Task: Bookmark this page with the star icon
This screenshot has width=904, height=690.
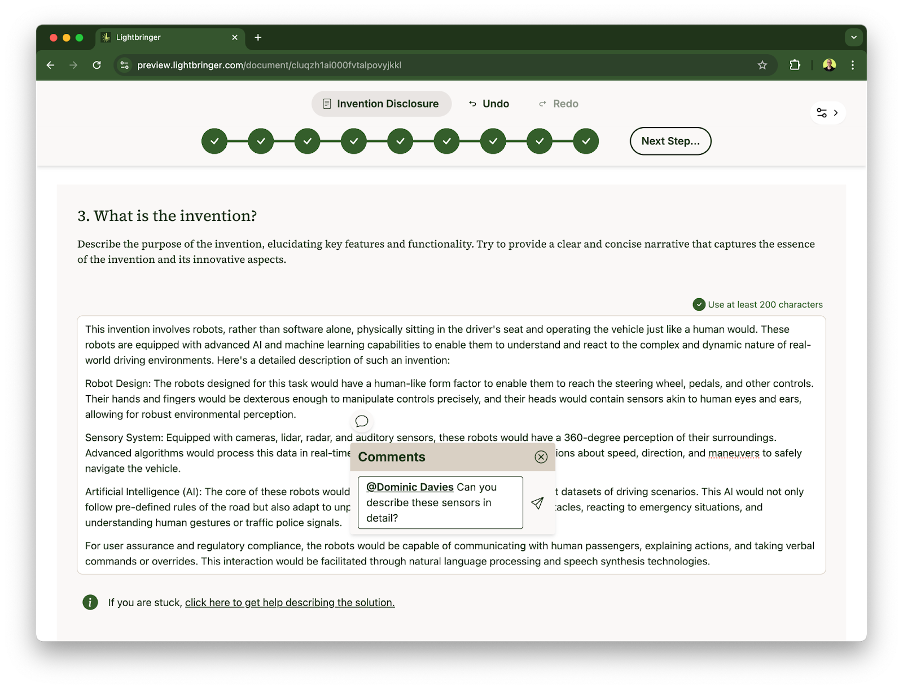Action: [762, 65]
